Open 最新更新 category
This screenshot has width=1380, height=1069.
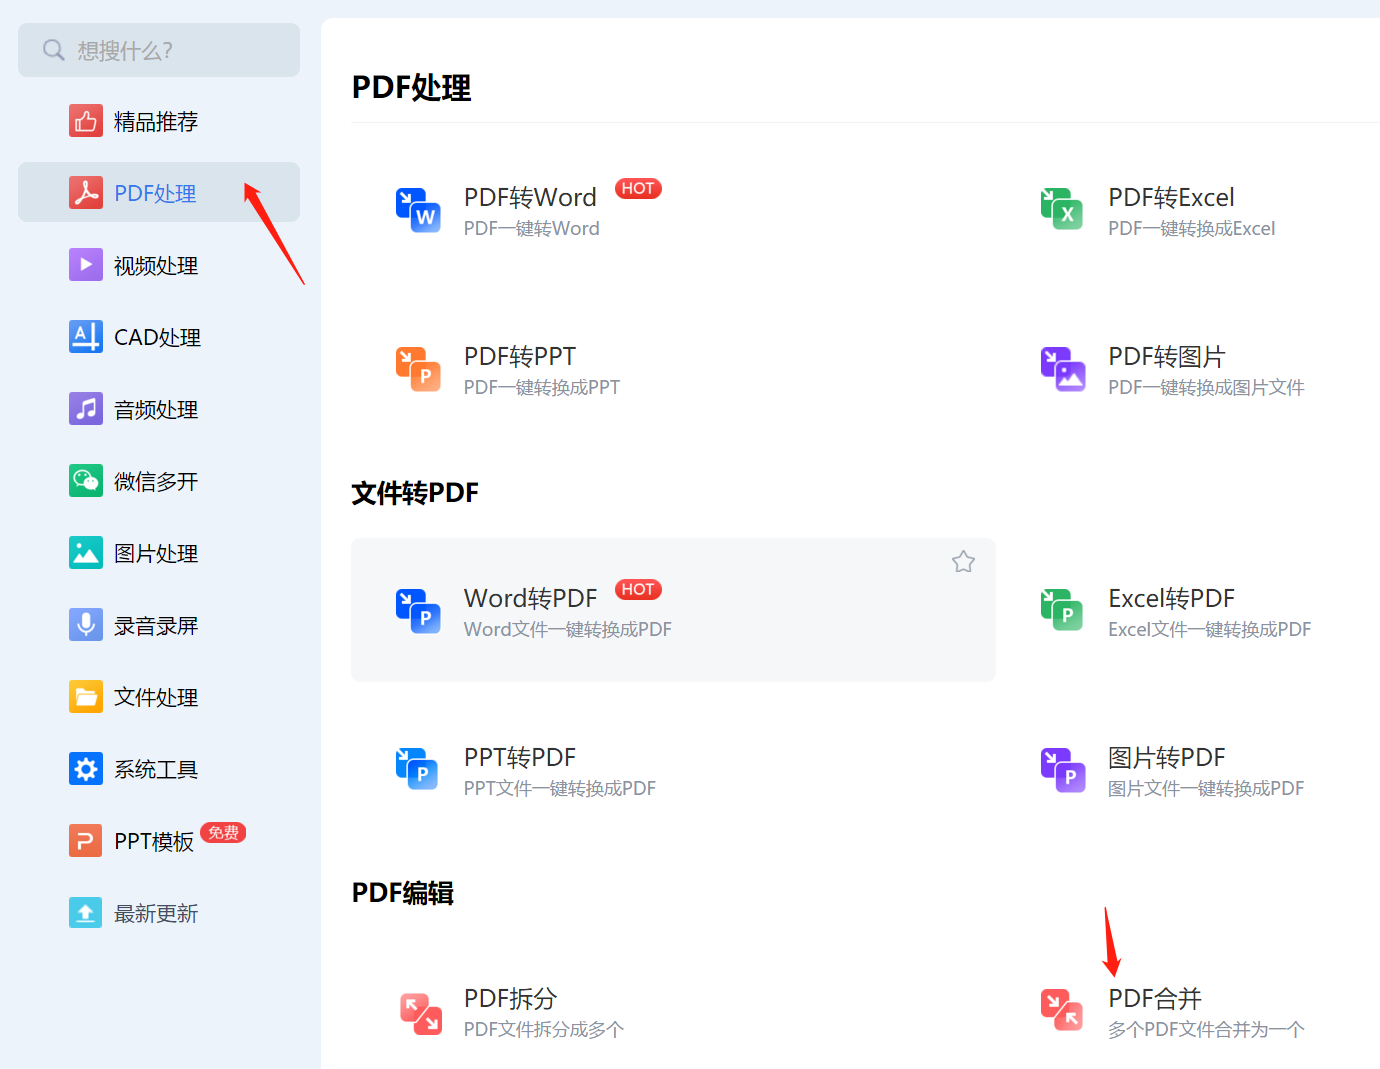point(156,914)
